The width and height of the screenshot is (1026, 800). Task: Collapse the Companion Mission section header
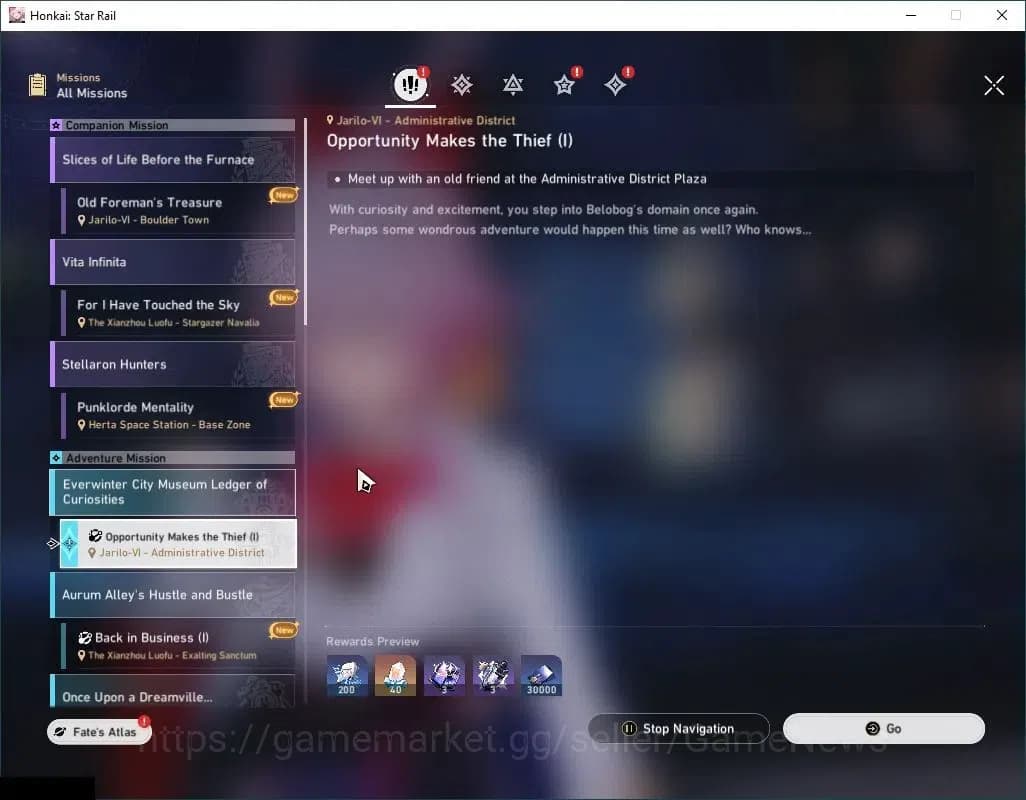click(172, 125)
